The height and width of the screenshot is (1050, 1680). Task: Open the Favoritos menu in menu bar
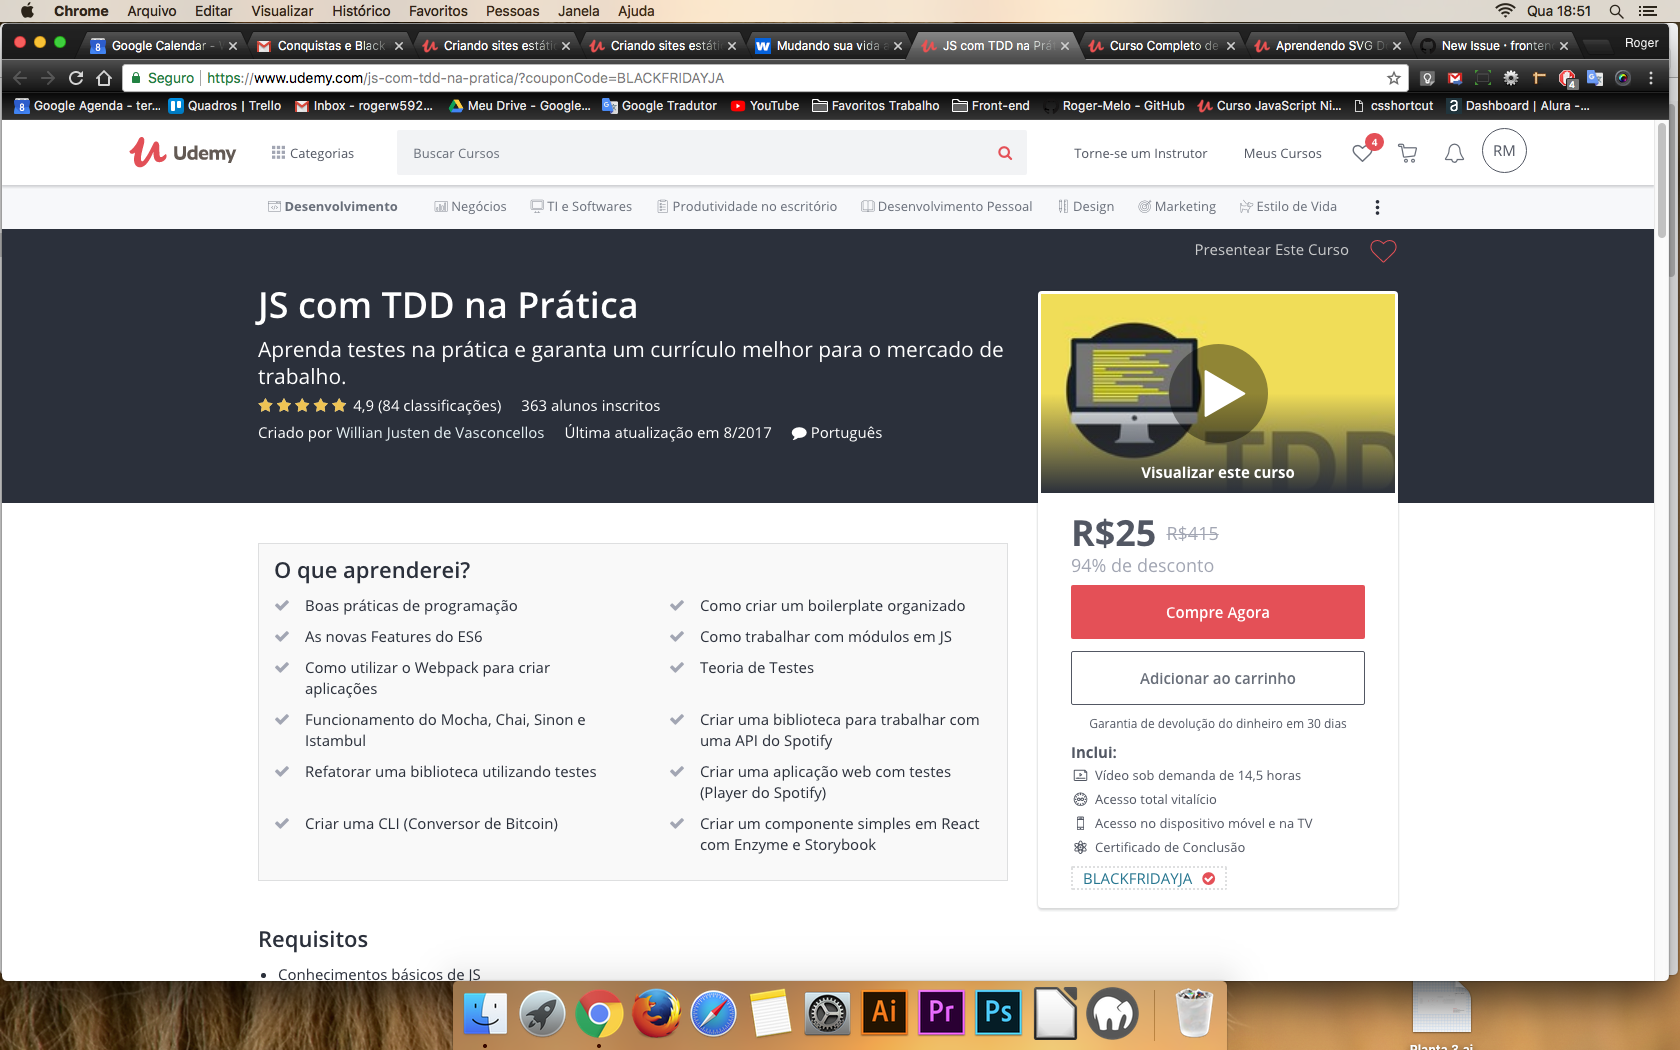coord(438,11)
